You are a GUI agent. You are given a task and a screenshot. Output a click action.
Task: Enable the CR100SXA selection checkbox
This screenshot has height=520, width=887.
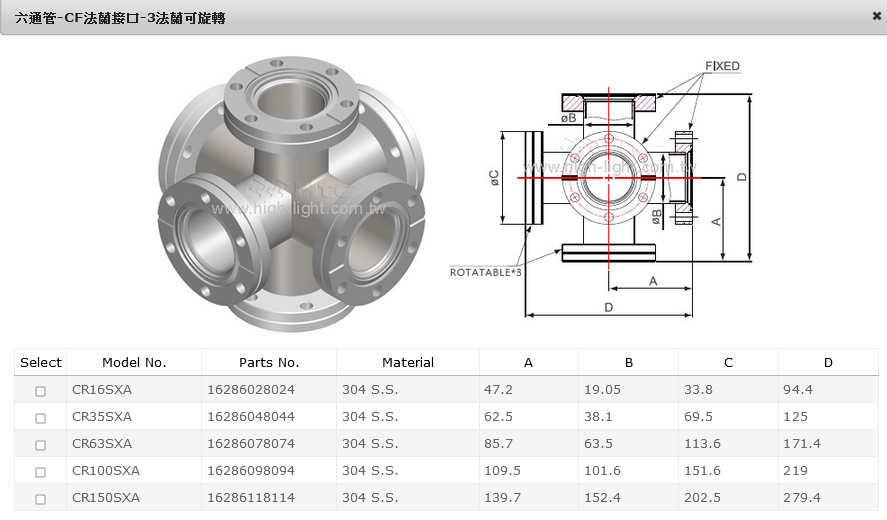pos(41,472)
